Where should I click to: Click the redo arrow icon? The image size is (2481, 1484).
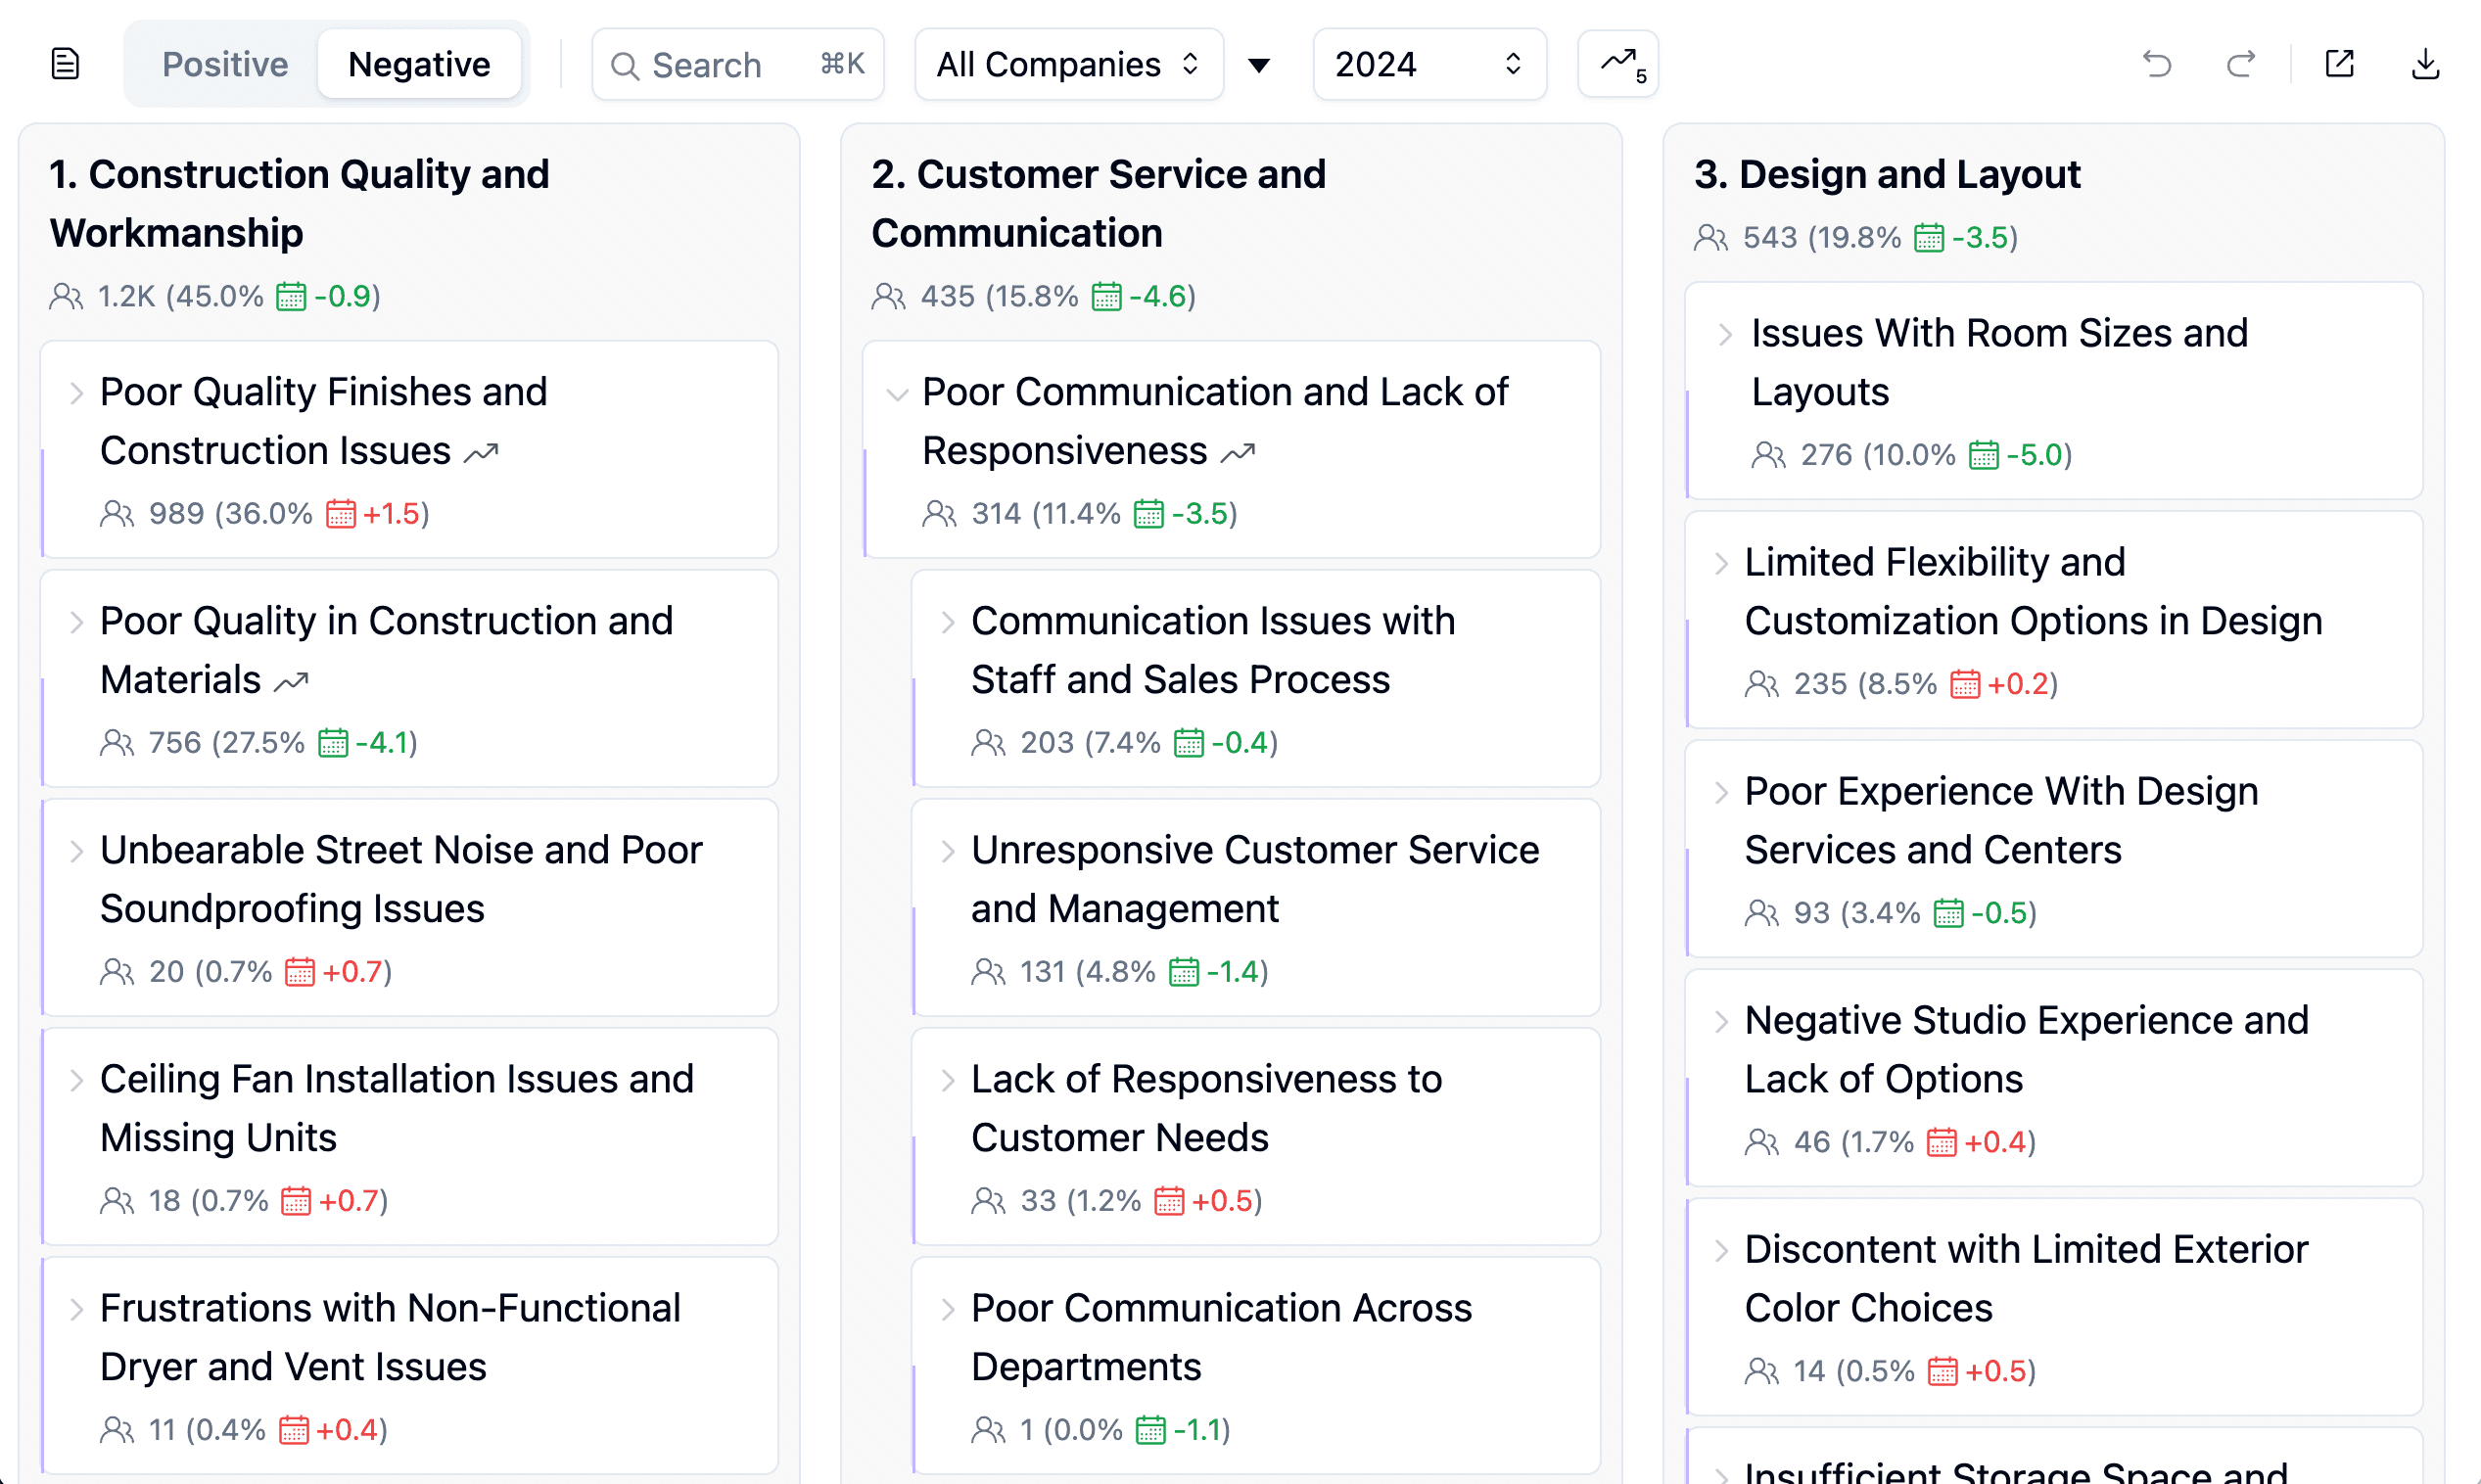point(2241,64)
